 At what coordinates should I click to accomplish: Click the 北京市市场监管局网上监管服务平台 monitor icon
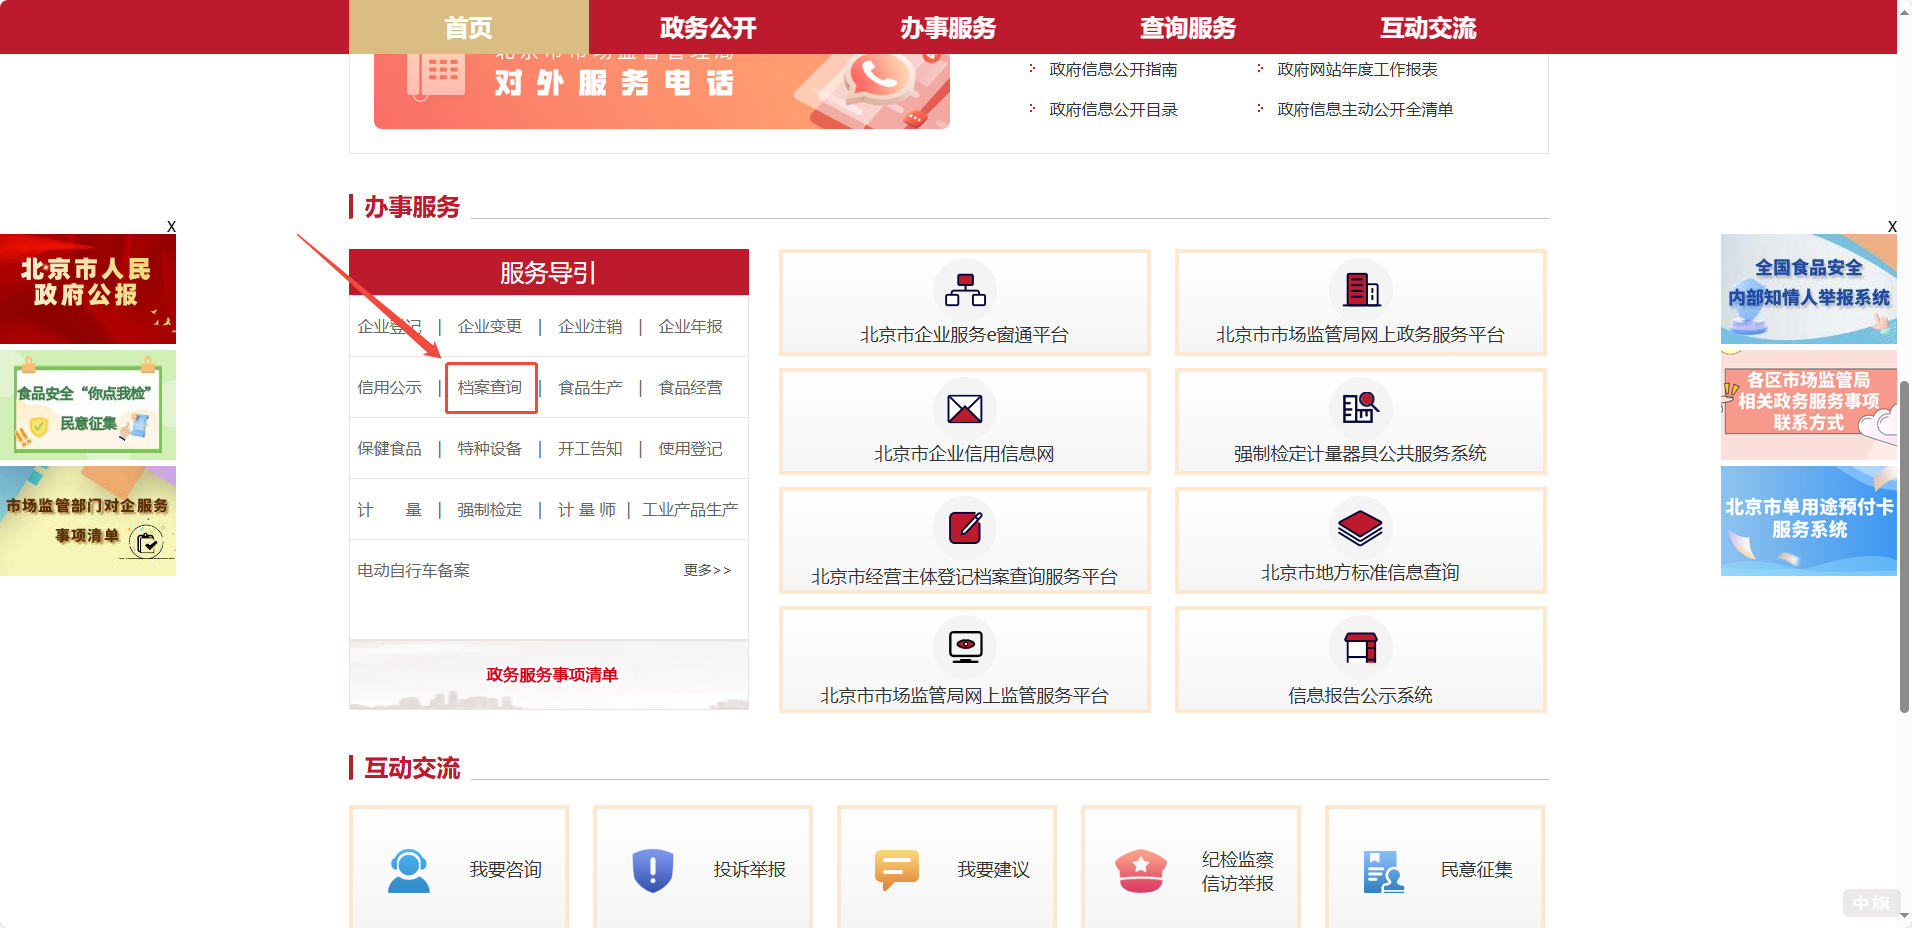coord(965,646)
